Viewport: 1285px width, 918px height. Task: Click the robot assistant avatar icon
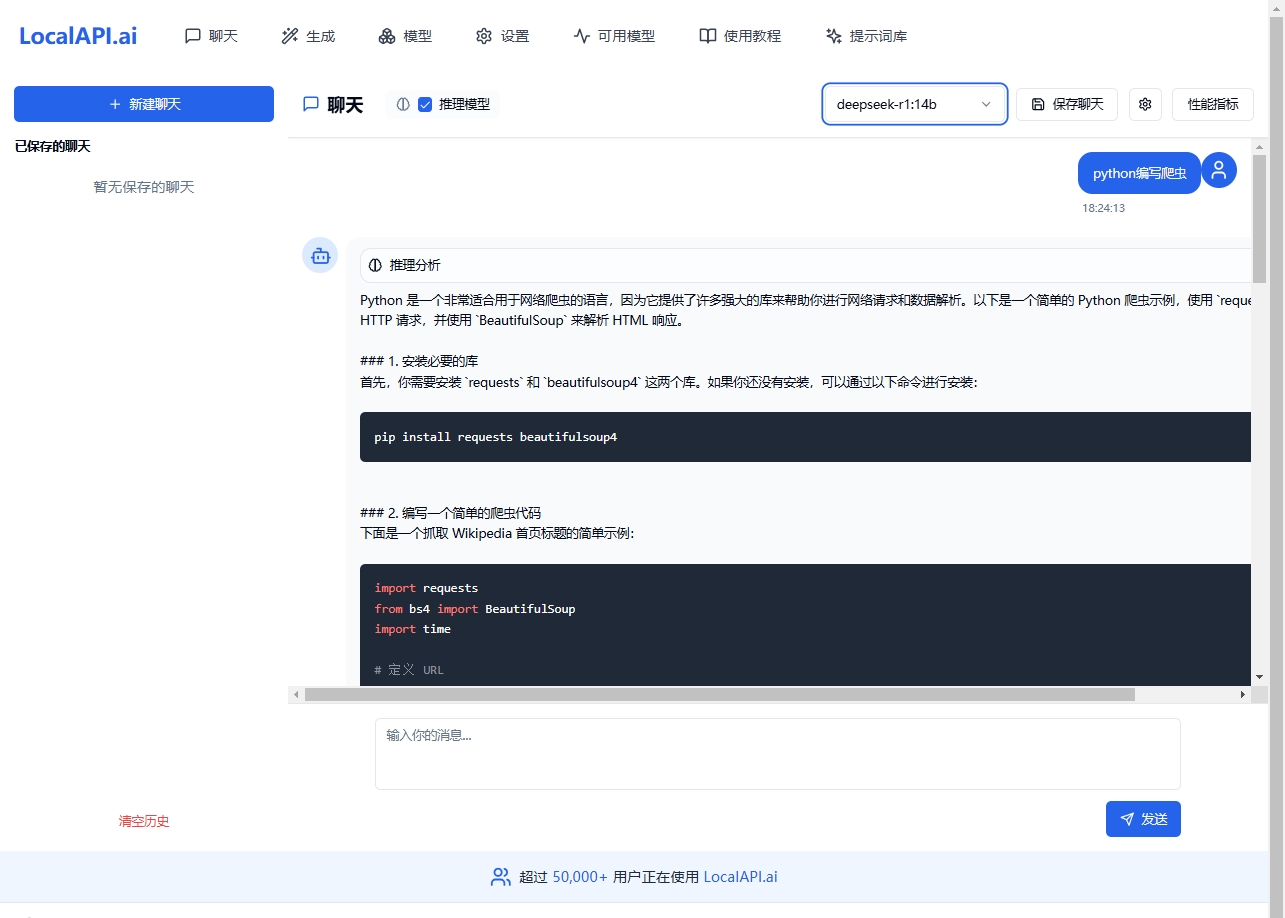(x=320, y=255)
